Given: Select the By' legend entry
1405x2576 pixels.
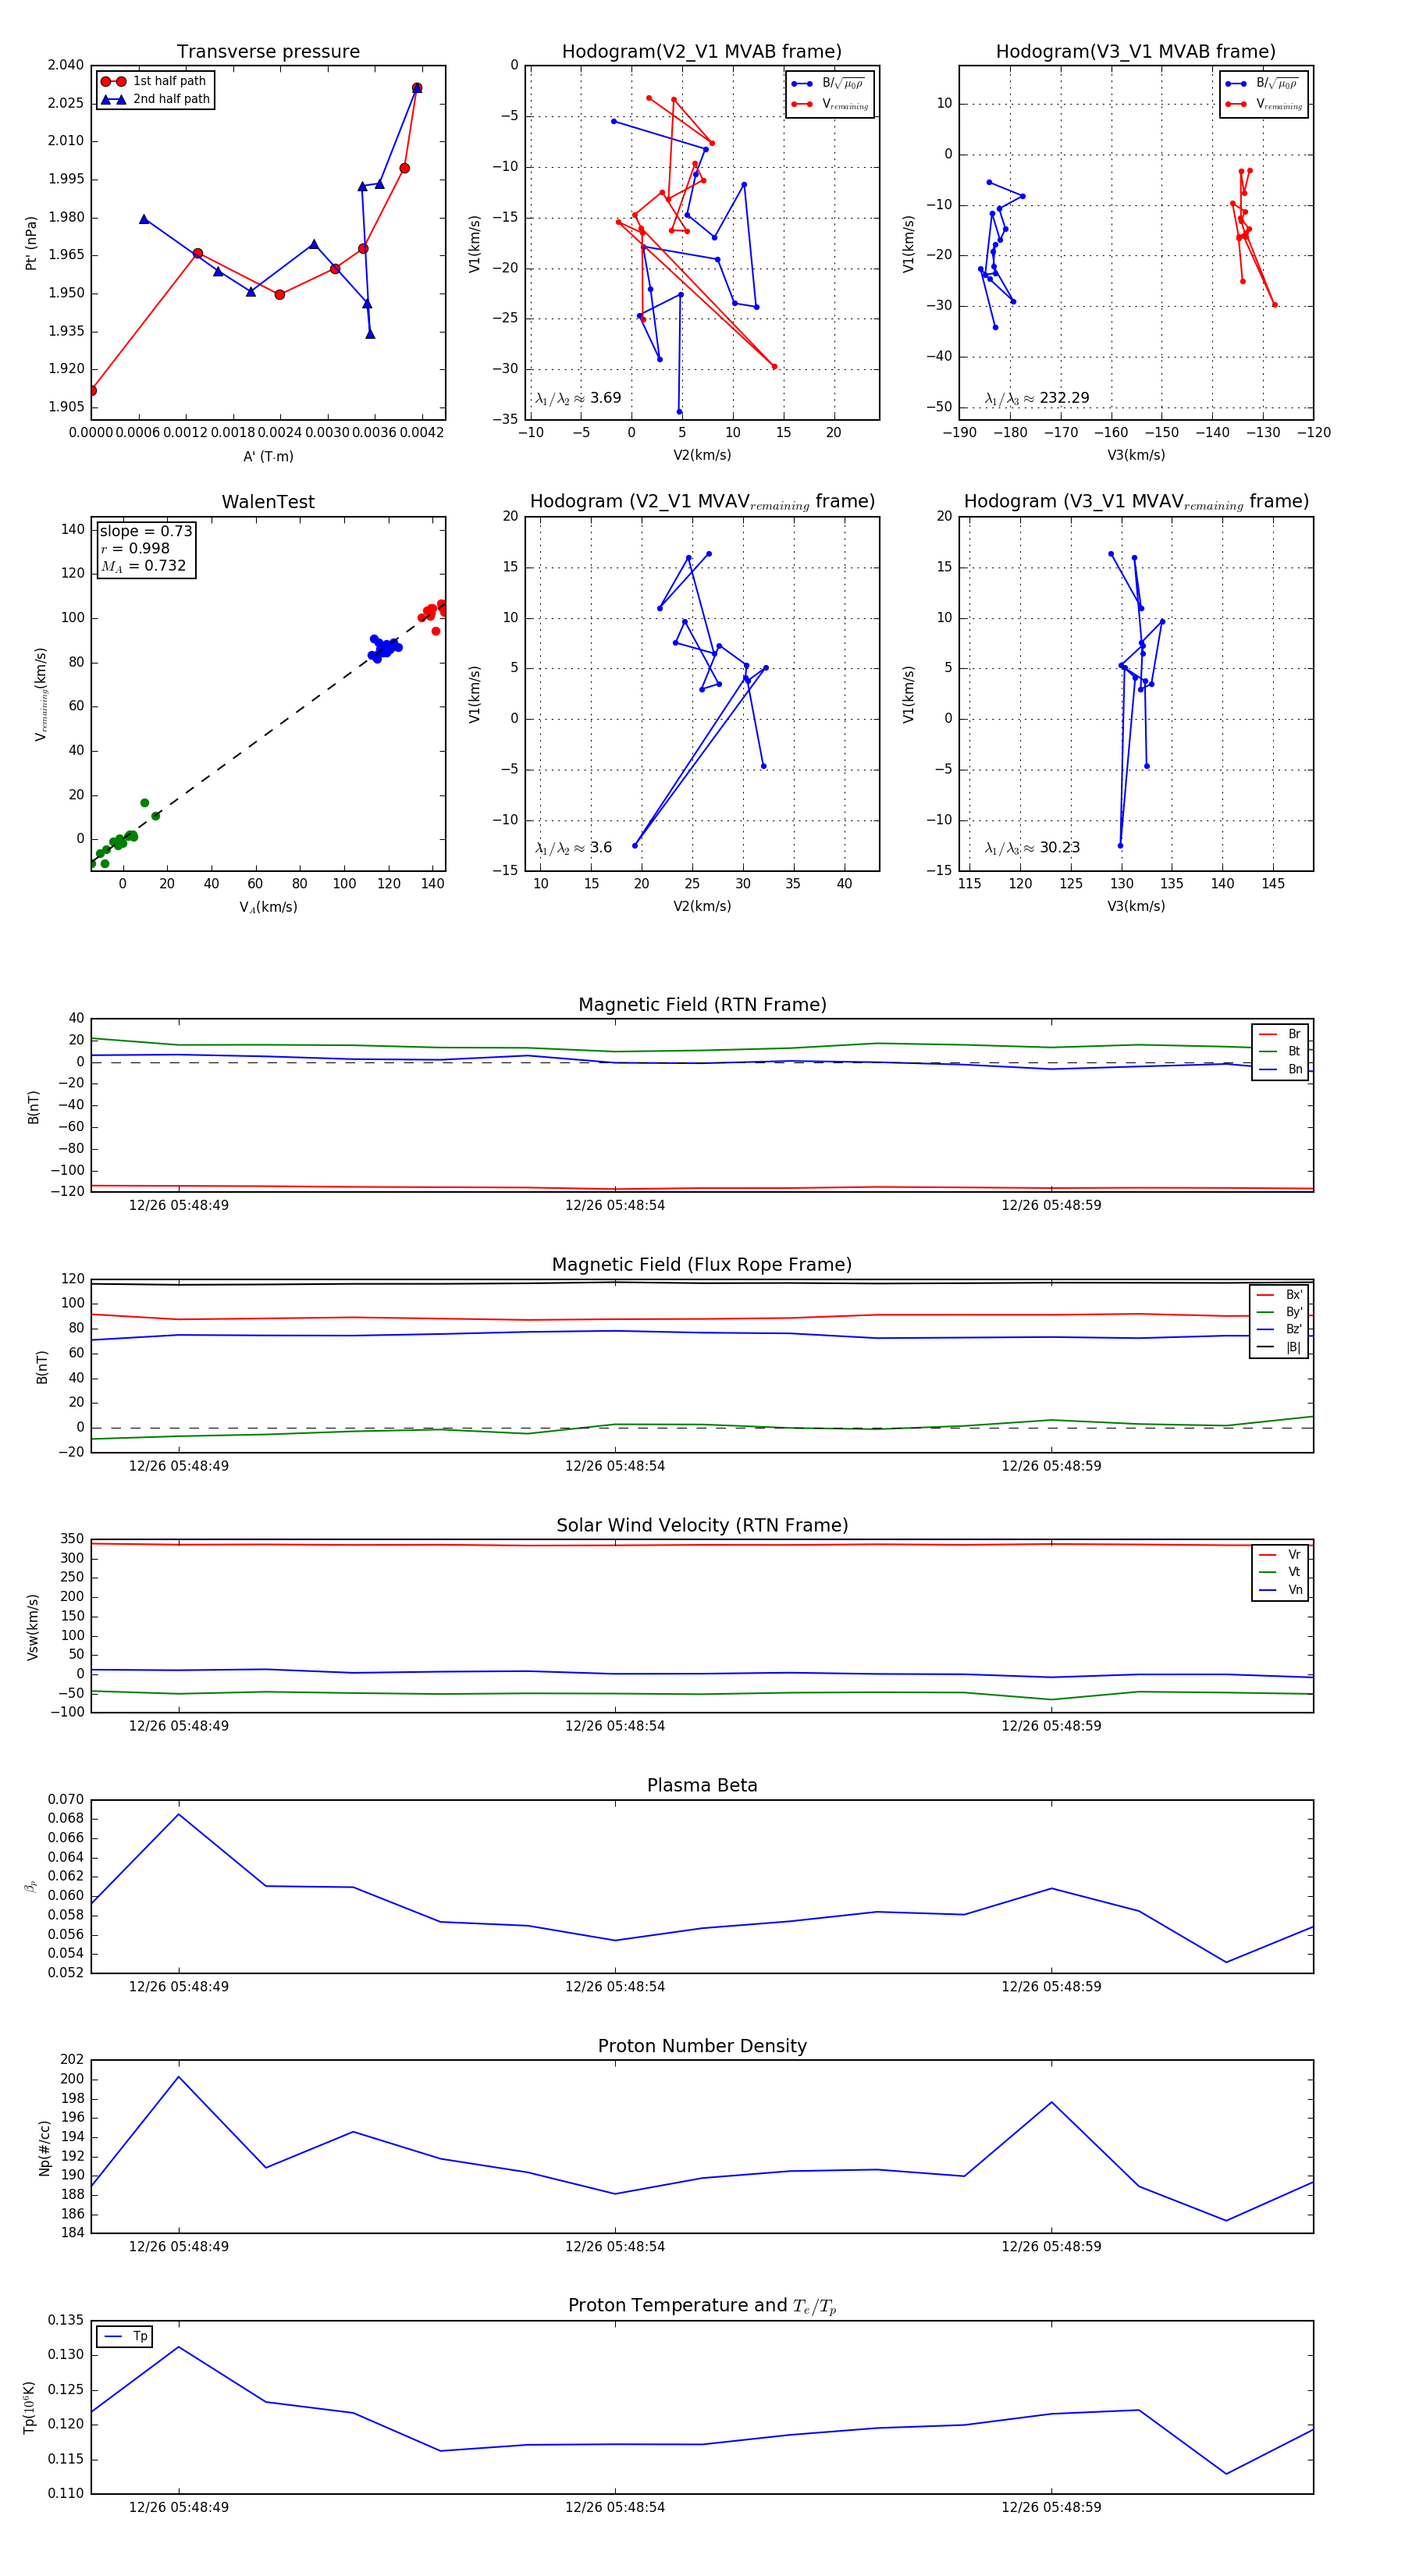Looking at the screenshot, I should tap(1280, 1312).
